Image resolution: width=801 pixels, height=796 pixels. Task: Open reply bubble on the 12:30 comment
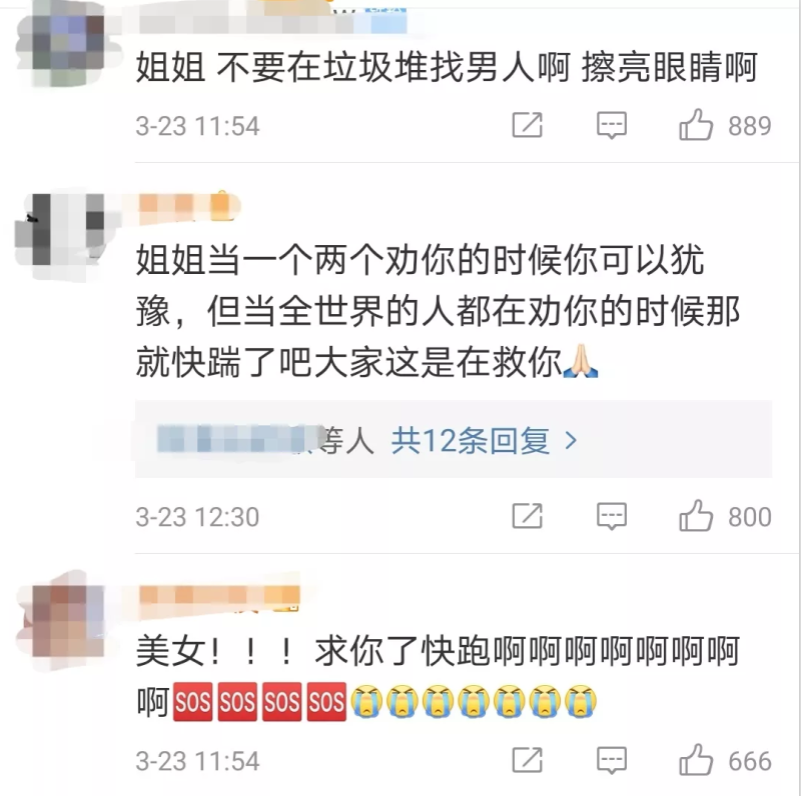pos(611,516)
